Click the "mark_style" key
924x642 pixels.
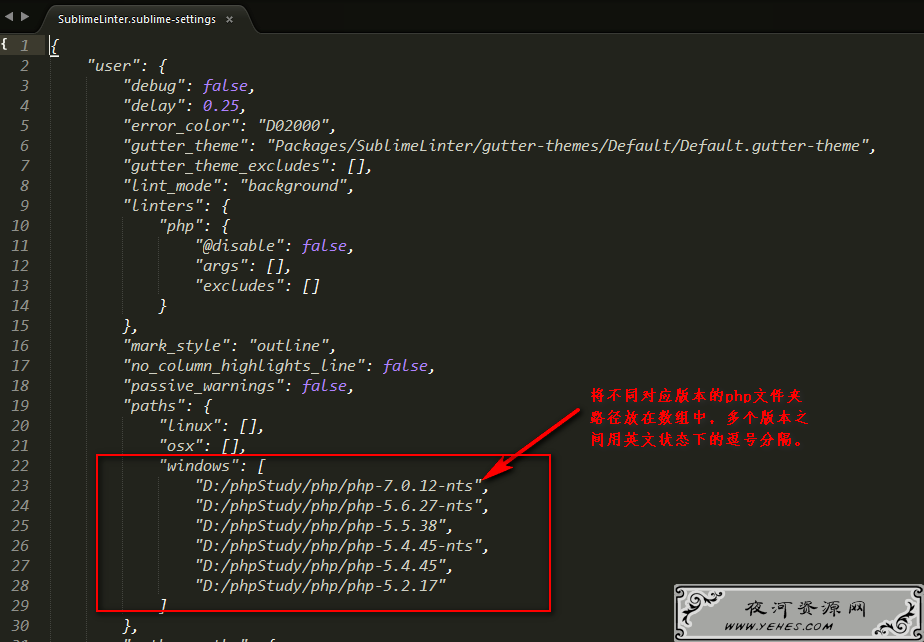pyautogui.click(x=176, y=345)
